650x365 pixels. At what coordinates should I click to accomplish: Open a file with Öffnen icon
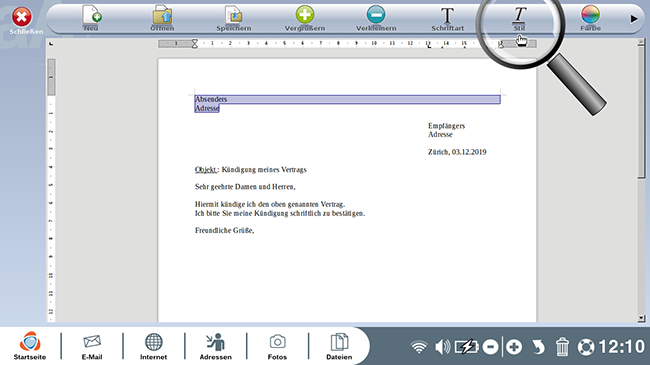[x=162, y=18]
